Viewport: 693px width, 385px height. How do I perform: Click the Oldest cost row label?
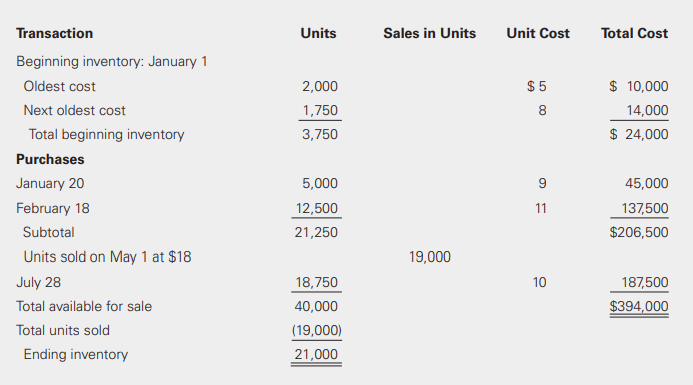pos(59,86)
